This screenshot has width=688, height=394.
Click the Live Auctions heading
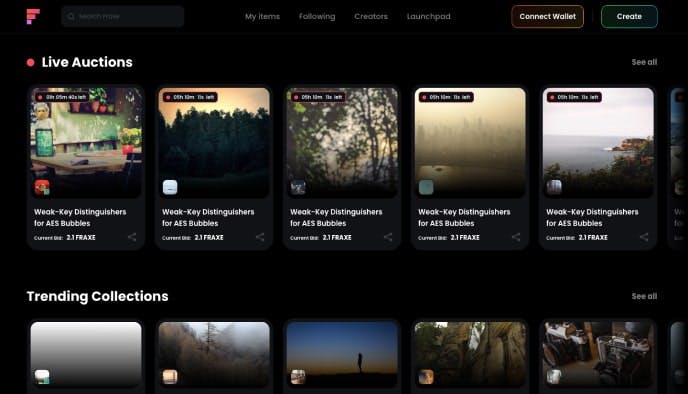(87, 62)
